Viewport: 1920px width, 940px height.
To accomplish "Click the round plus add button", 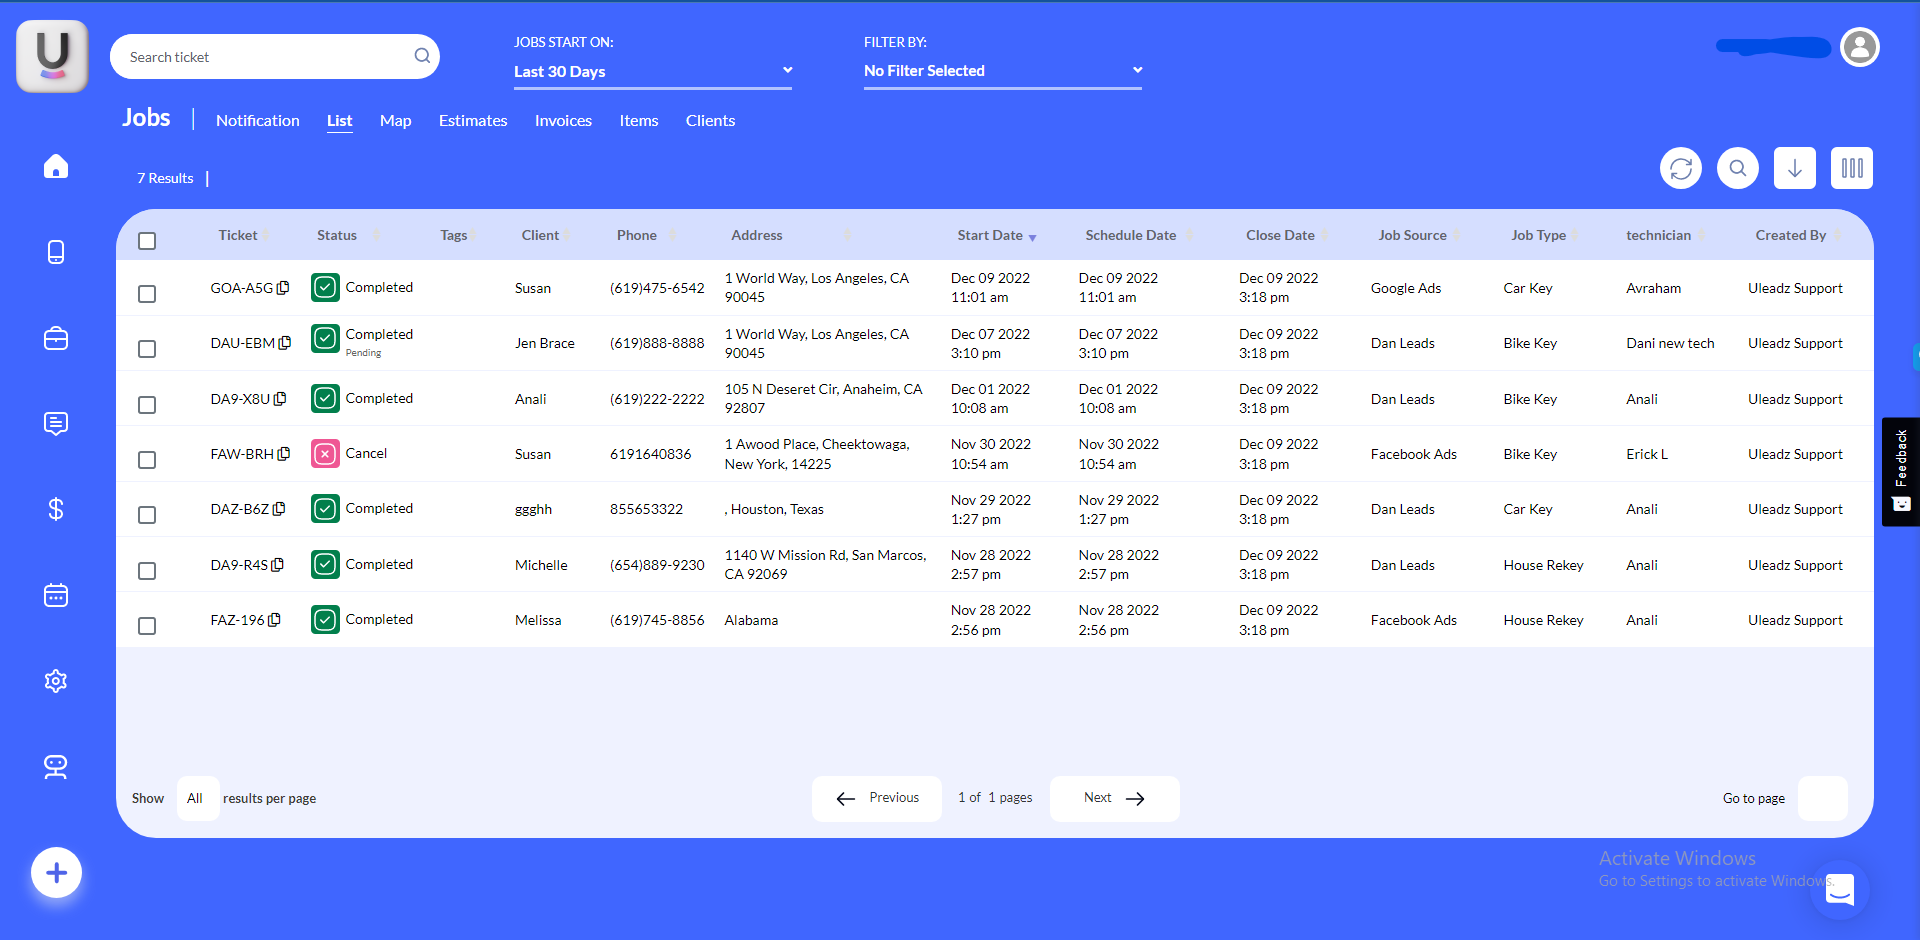I will click(56, 873).
